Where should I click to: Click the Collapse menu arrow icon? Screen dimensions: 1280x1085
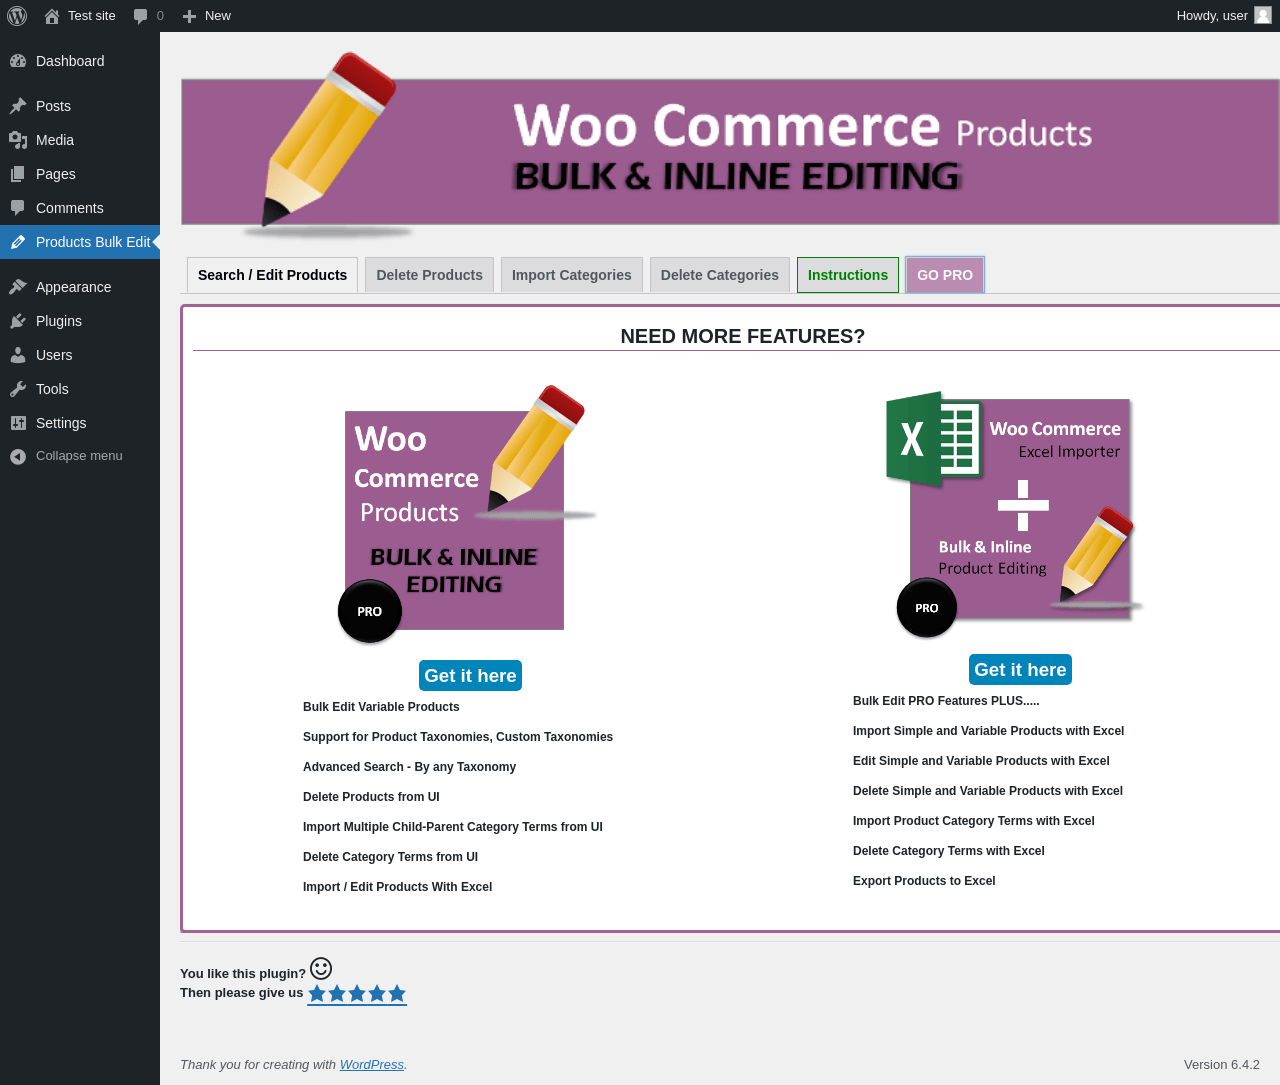(x=18, y=456)
